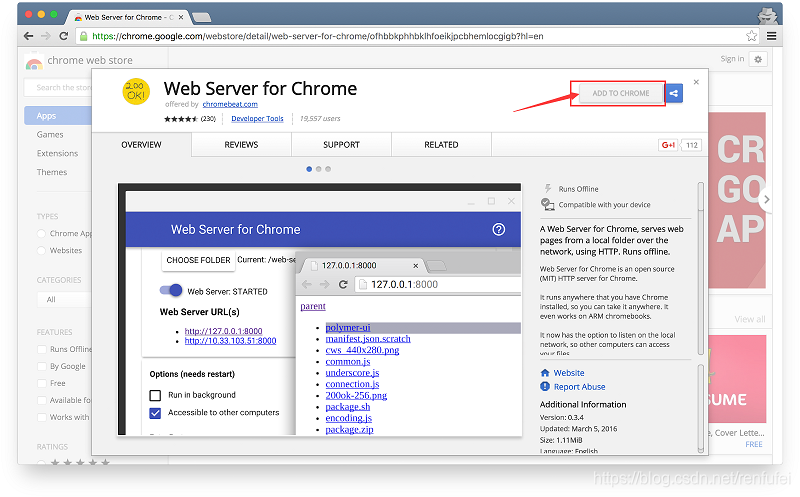Viewport: 800px width, 497px height.
Task: Open the All categories dropdown
Action: point(64,300)
